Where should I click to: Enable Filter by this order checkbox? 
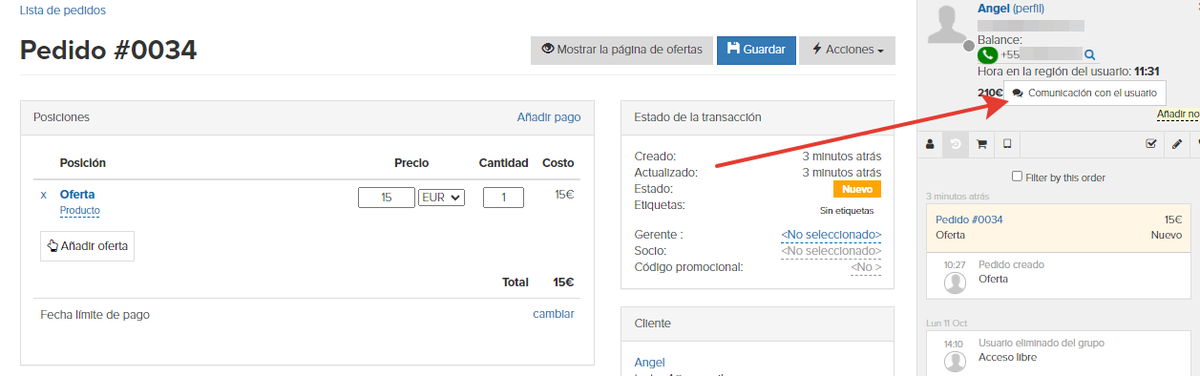[x=1017, y=177]
